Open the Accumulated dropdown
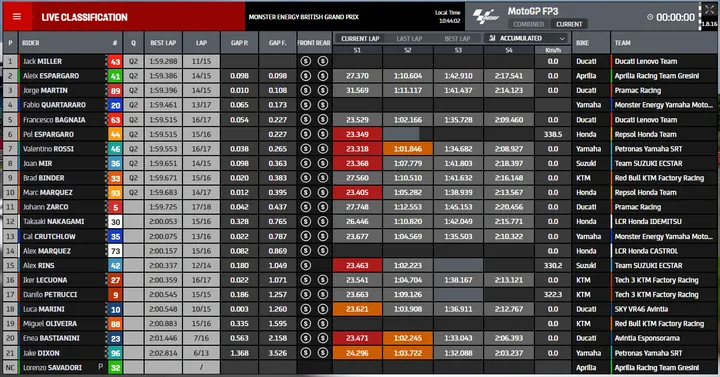720x377 pixels. (x=526, y=38)
